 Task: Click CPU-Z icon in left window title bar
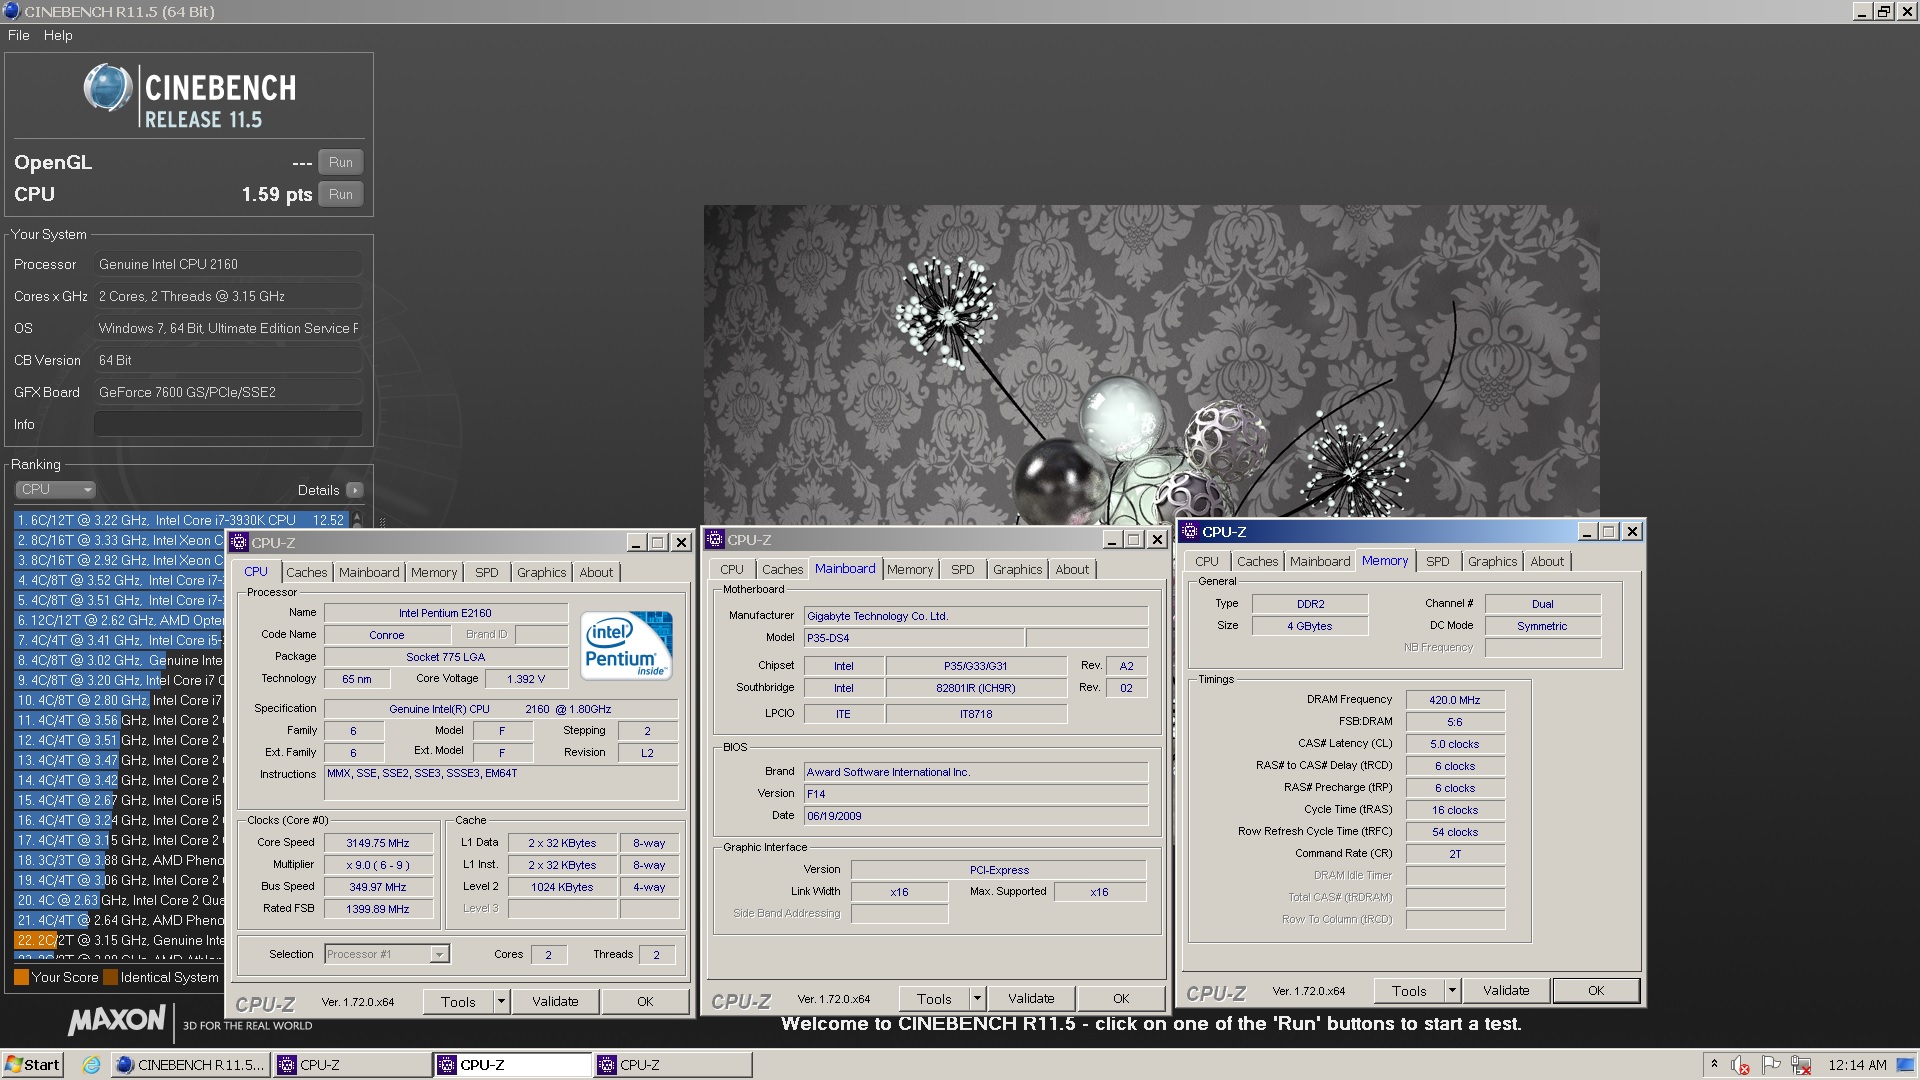[239, 542]
